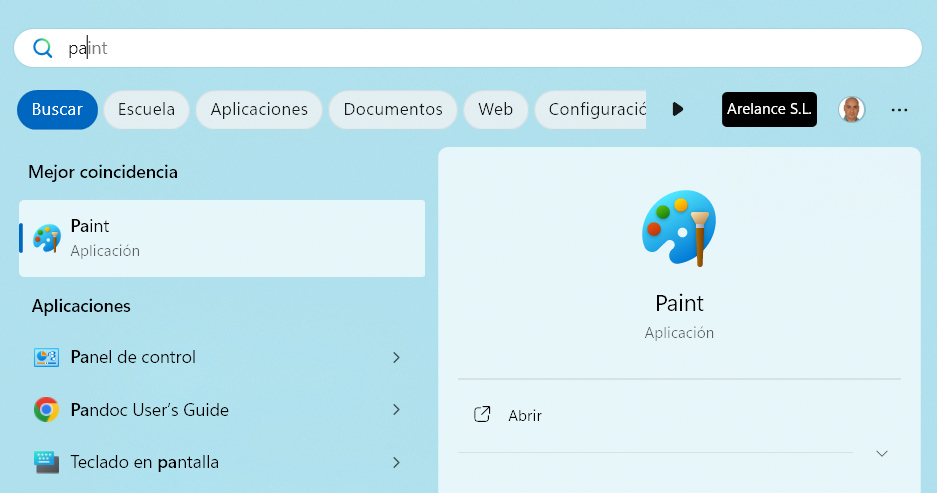This screenshot has width=937, height=493.
Task: Click the Escuela filter tab
Action: pos(146,109)
